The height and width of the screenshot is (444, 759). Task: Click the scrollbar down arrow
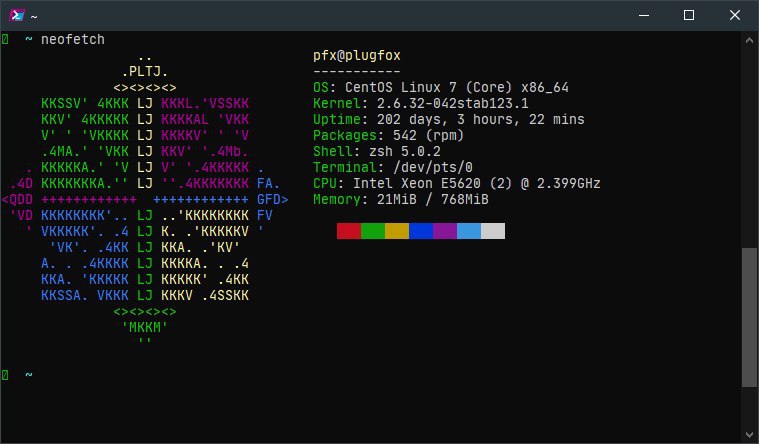pyautogui.click(x=749, y=434)
